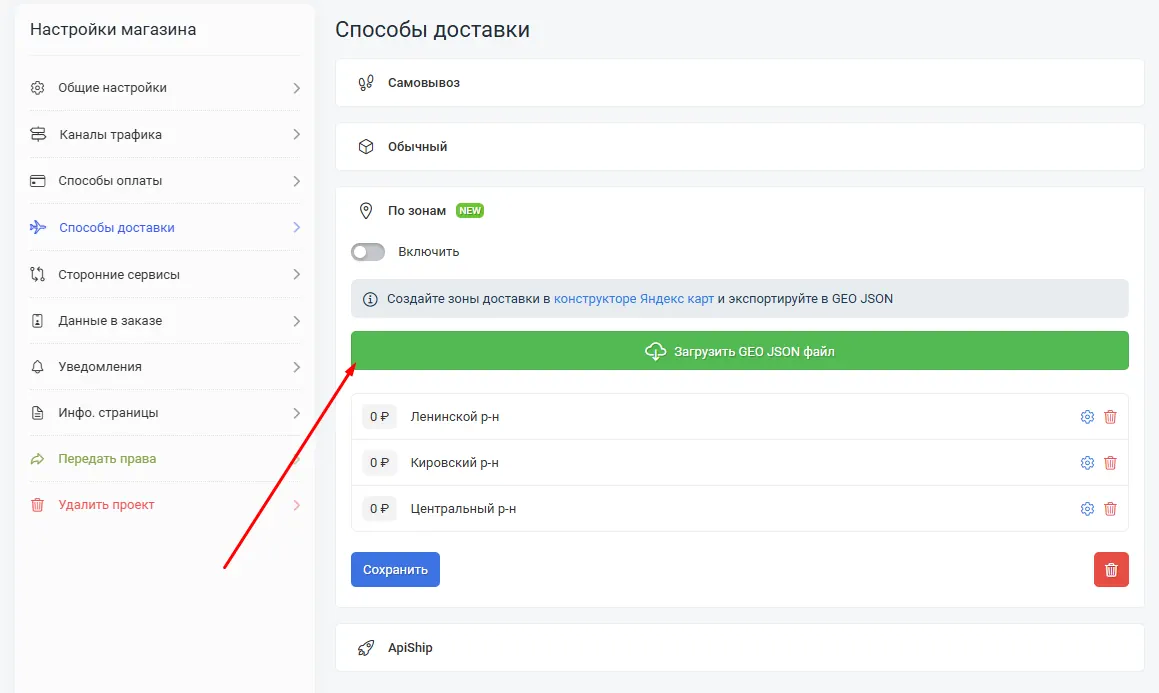Open settings gear for Центральный р-н zone
Viewport: 1159px width, 693px height.
click(1087, 509)
